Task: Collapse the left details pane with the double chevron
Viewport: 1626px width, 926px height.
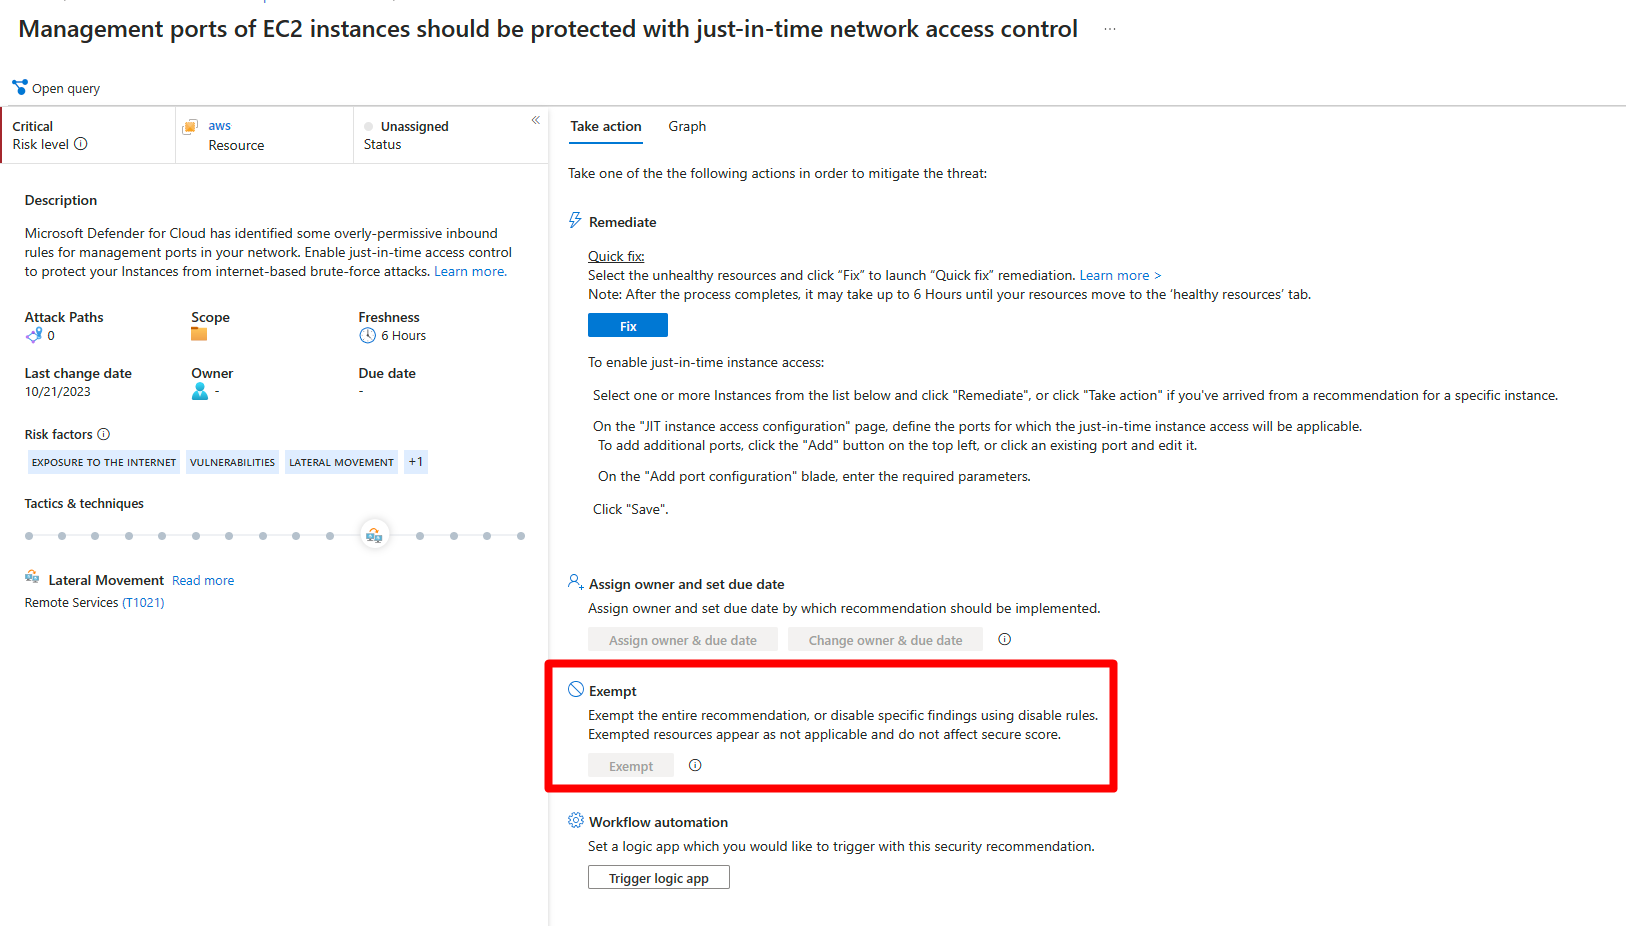Action: 536,120
